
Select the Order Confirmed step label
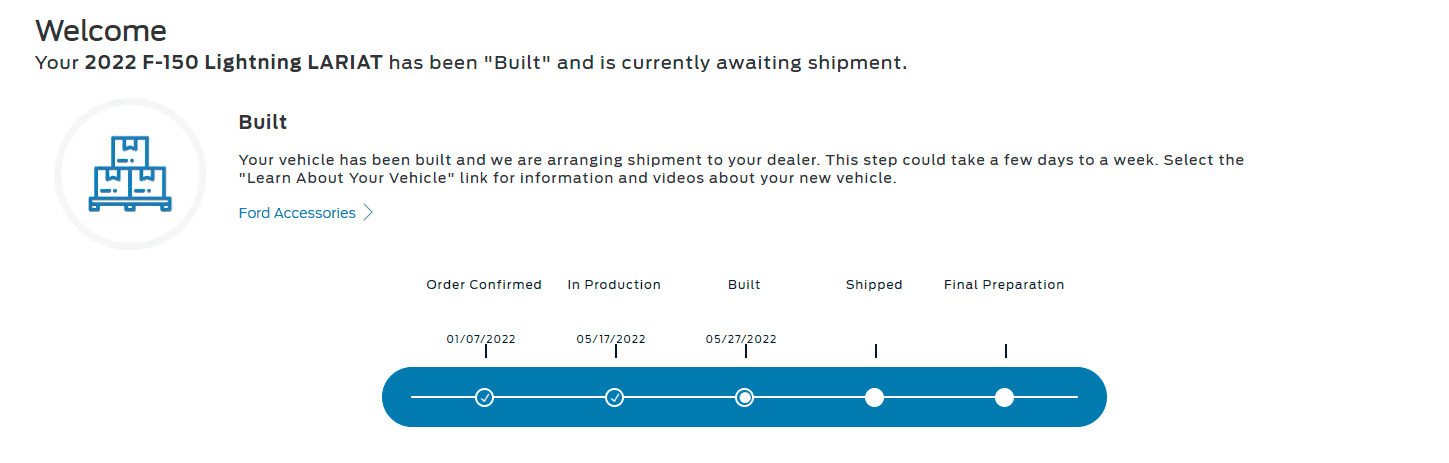484,285
